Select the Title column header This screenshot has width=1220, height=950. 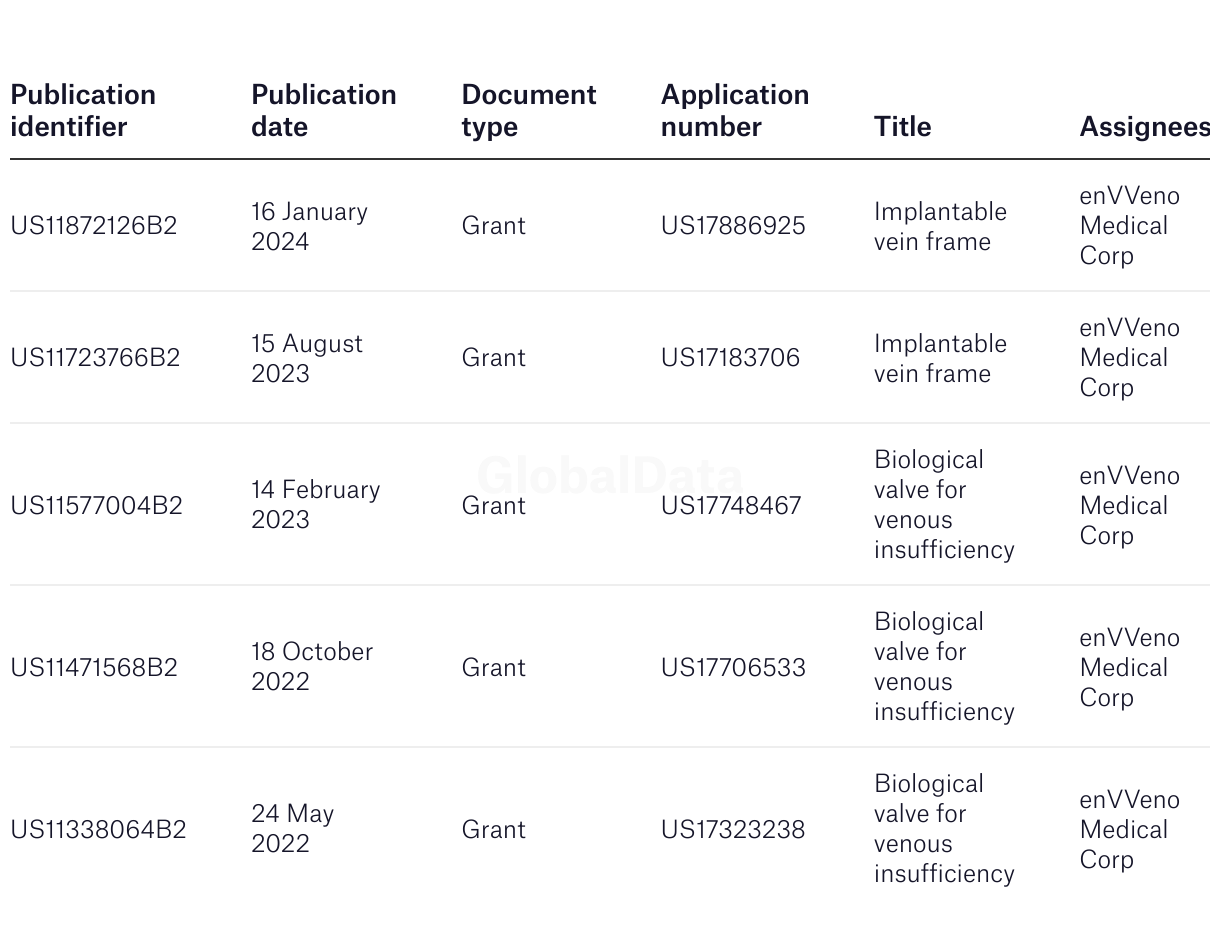coord(902,126)
